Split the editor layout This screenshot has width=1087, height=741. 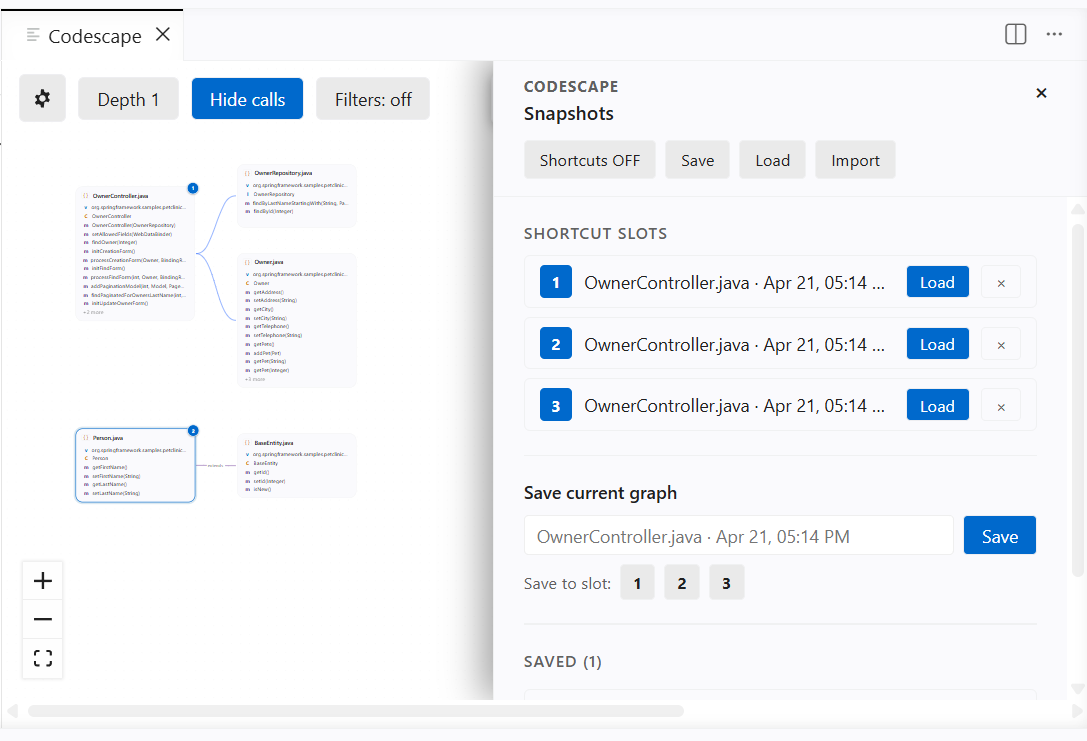coord(1016,34)
